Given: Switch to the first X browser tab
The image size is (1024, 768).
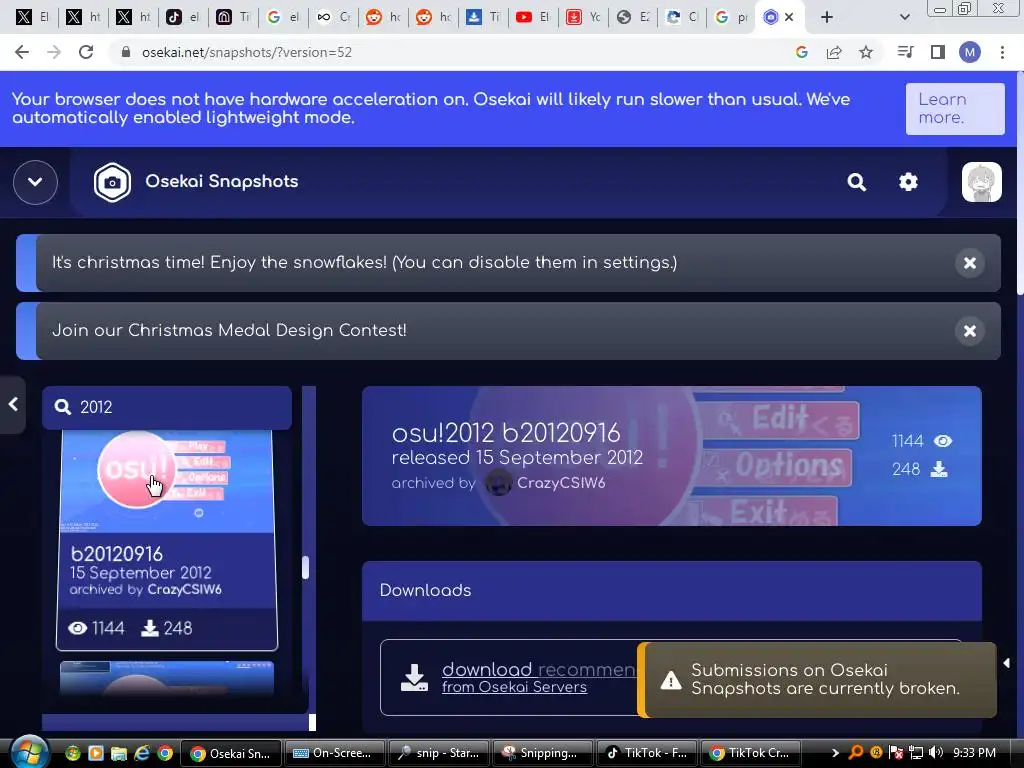Looking at the screenshot, I should [x=32, y=17].
